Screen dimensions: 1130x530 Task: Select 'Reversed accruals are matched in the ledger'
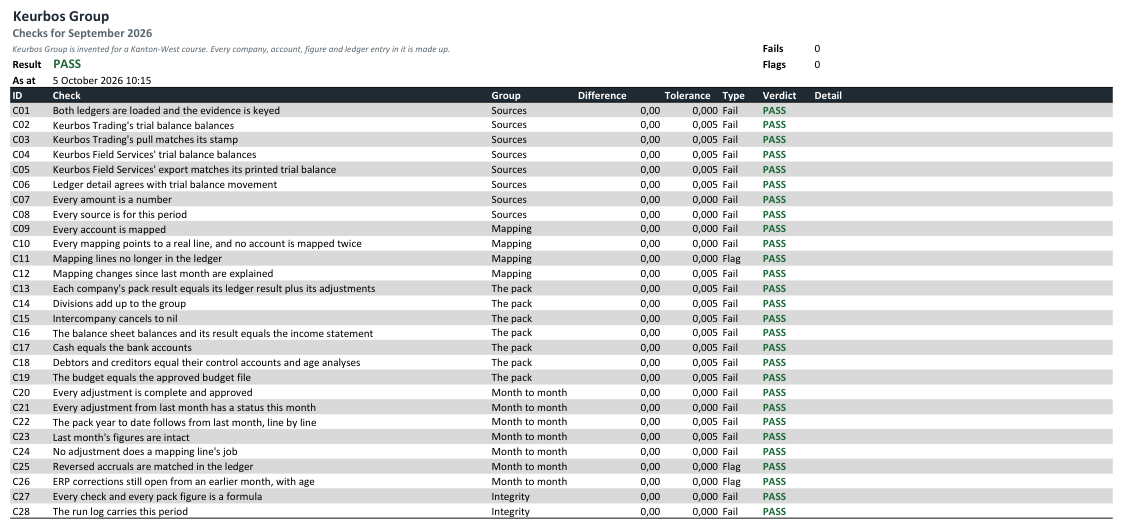(153, 467)
